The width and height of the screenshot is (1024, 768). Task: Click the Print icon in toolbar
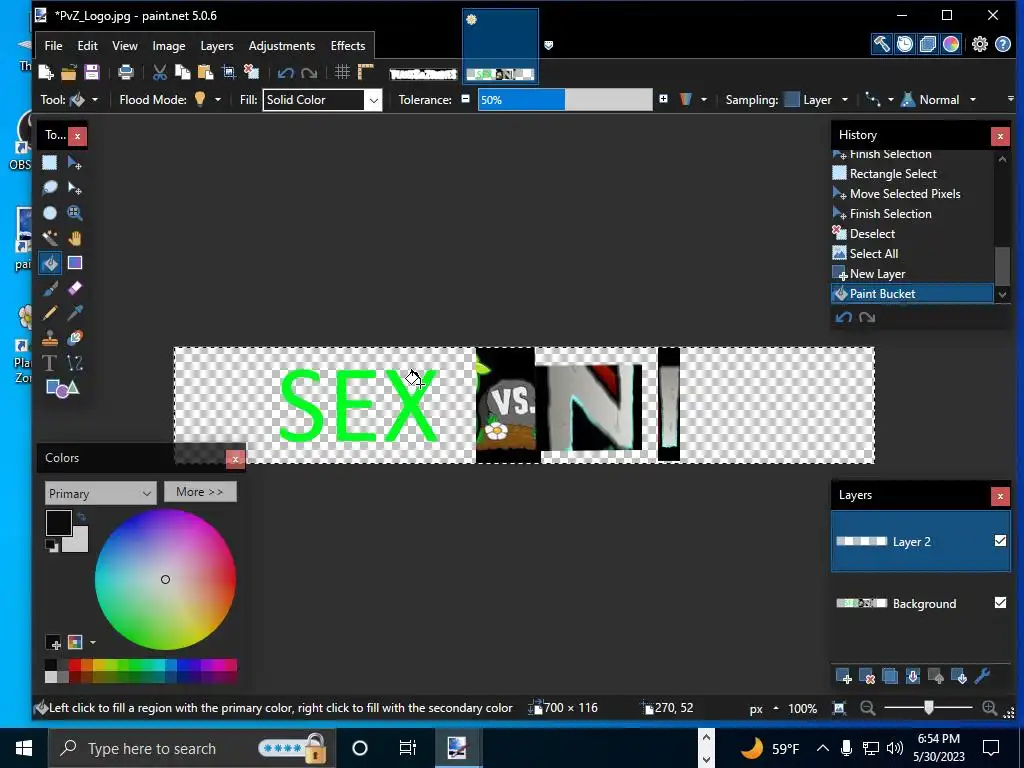point(125,72)
